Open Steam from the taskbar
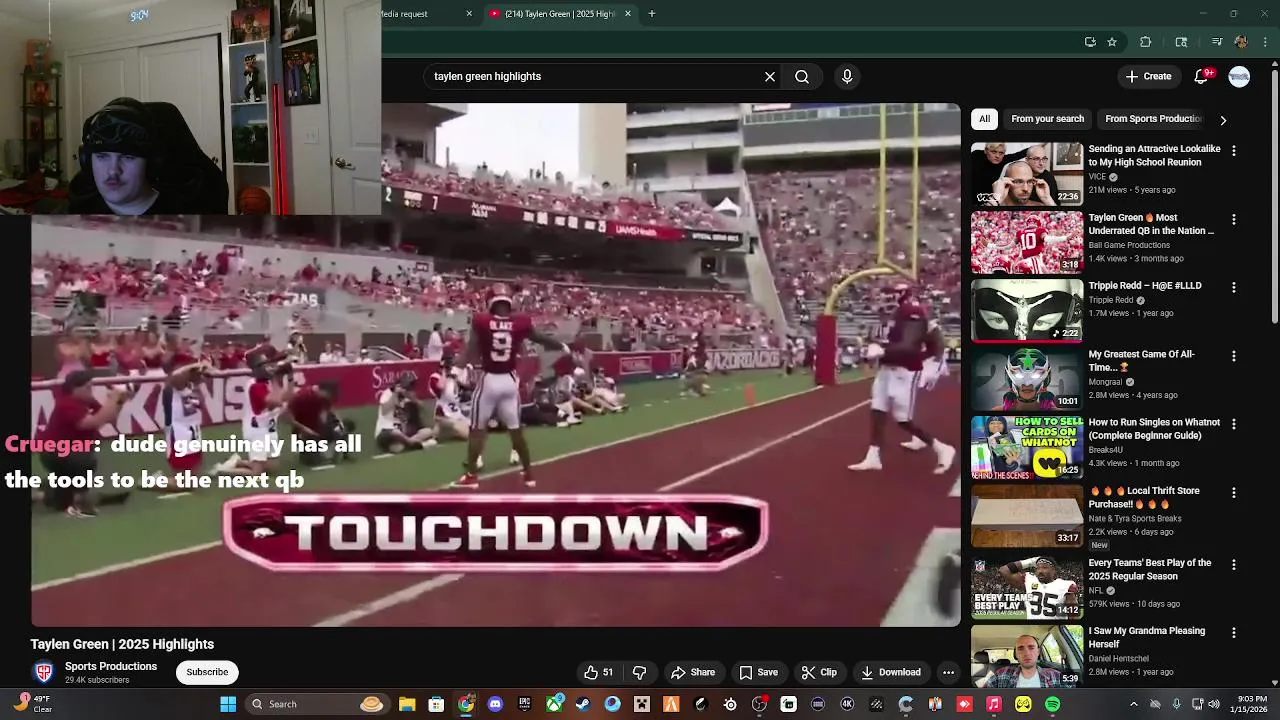Screen dimensions: 1280x720 pos(583,704)
